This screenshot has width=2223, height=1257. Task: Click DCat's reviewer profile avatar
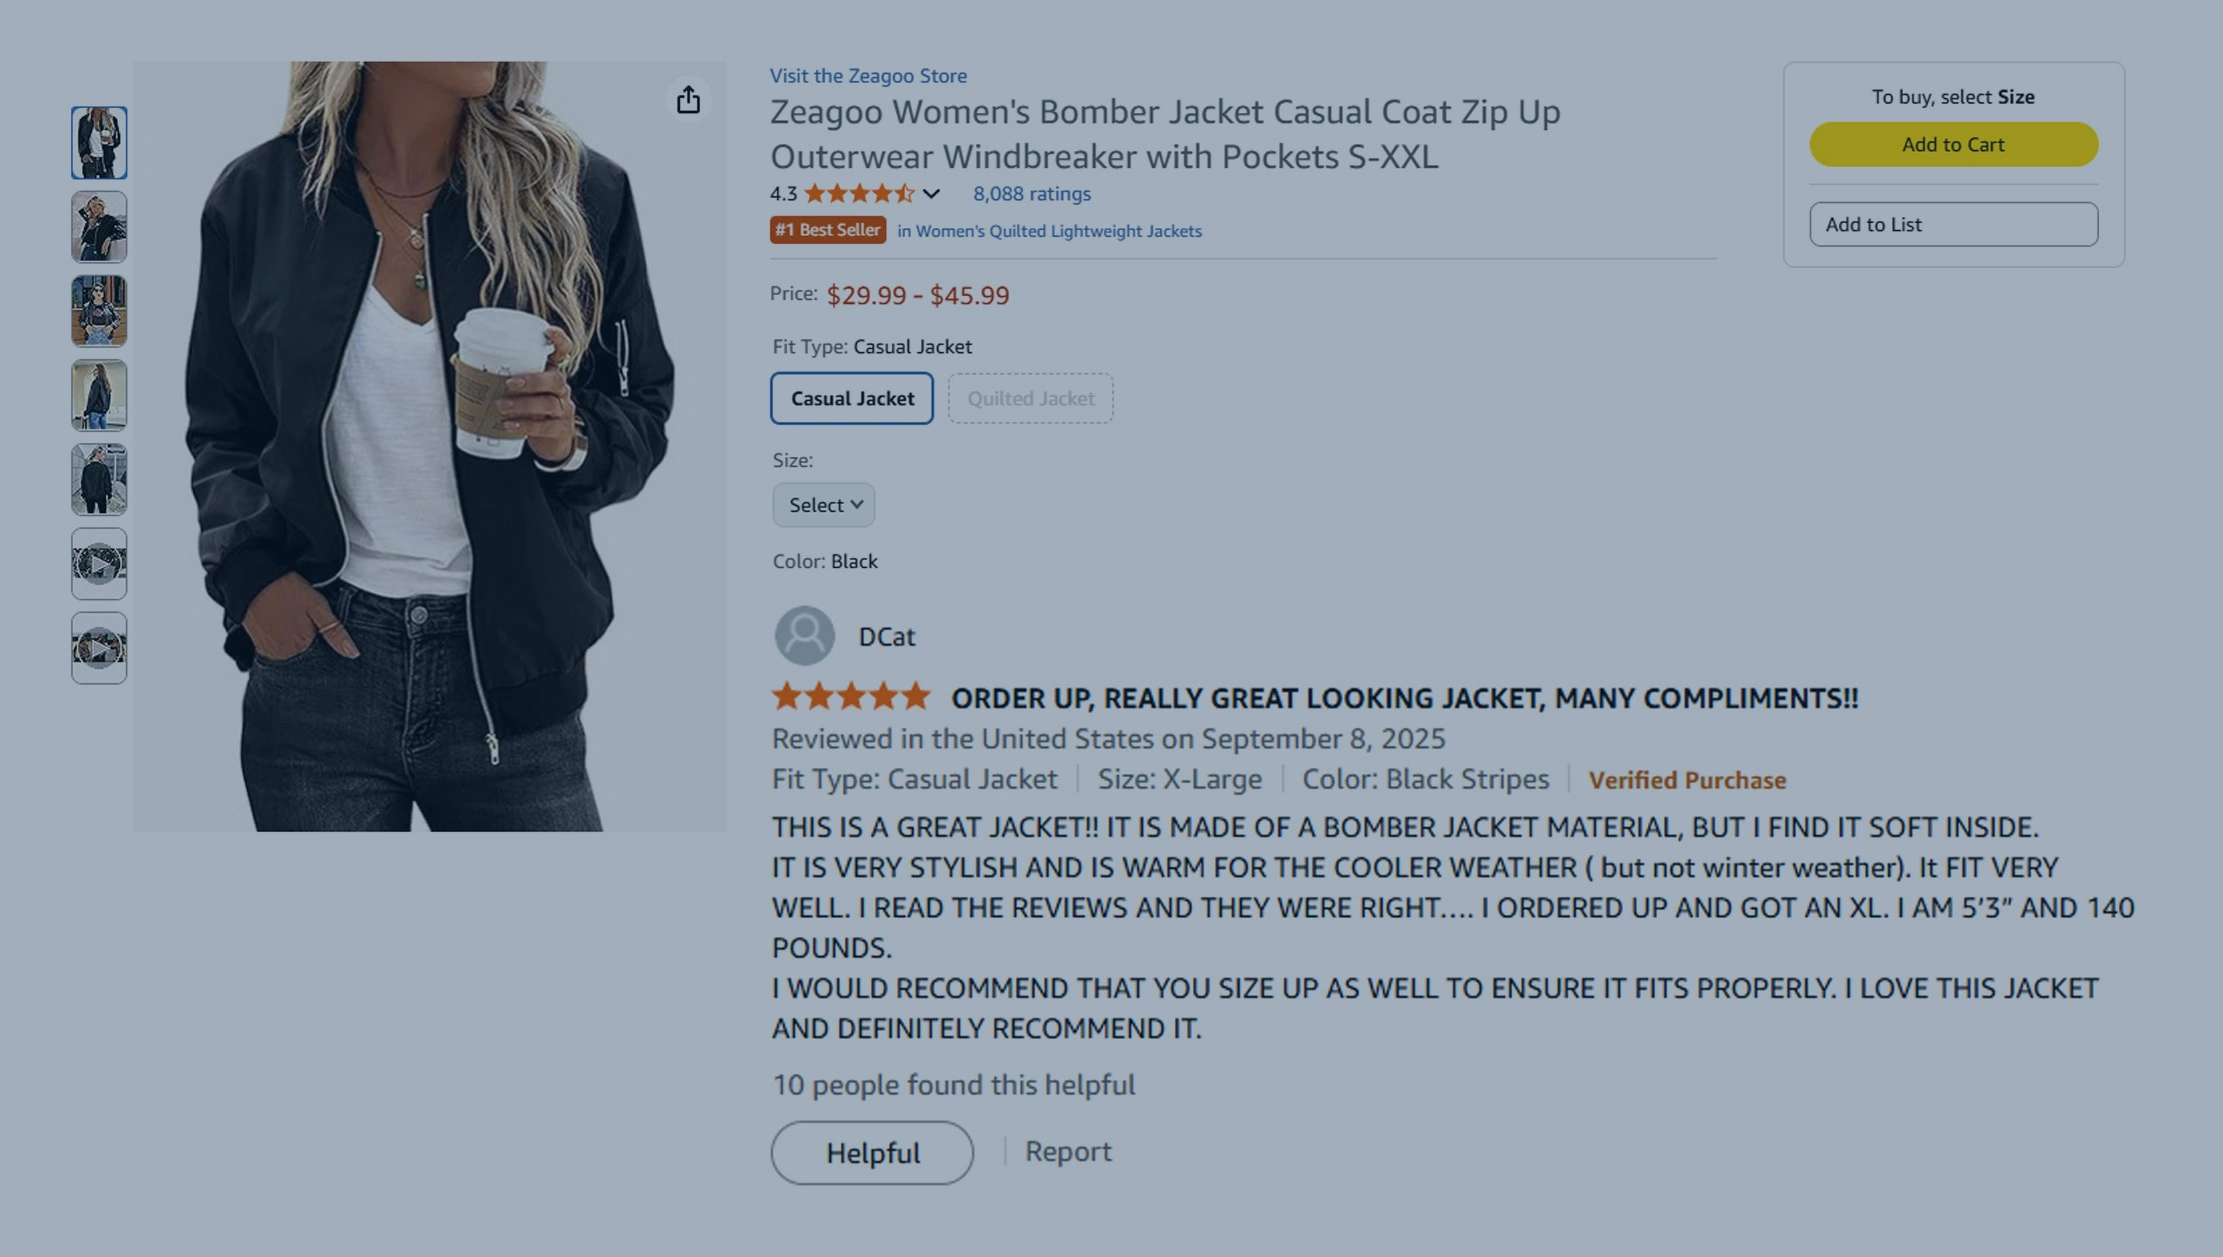pyautogui.click(x=804, y=636)
